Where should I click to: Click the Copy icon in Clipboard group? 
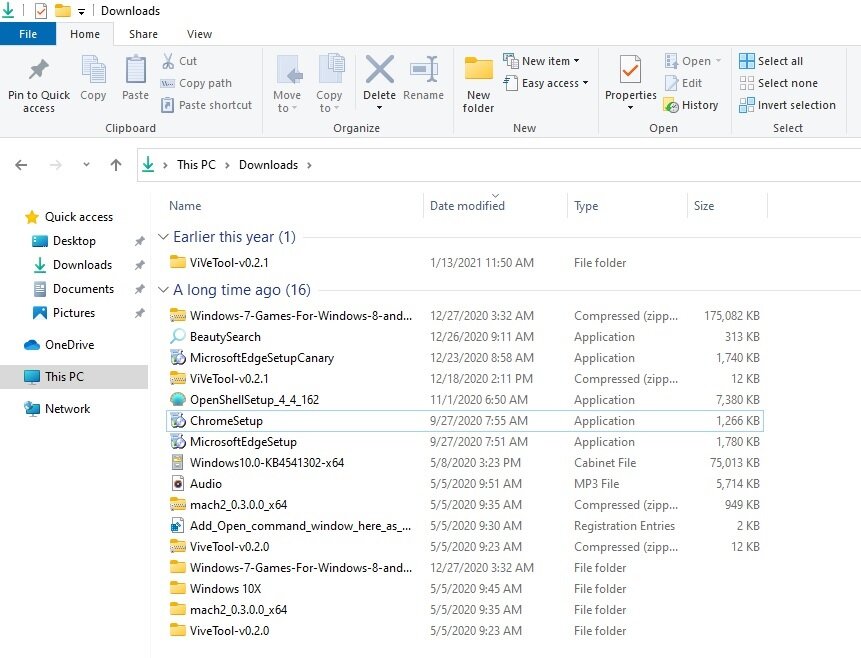[93, 71]
